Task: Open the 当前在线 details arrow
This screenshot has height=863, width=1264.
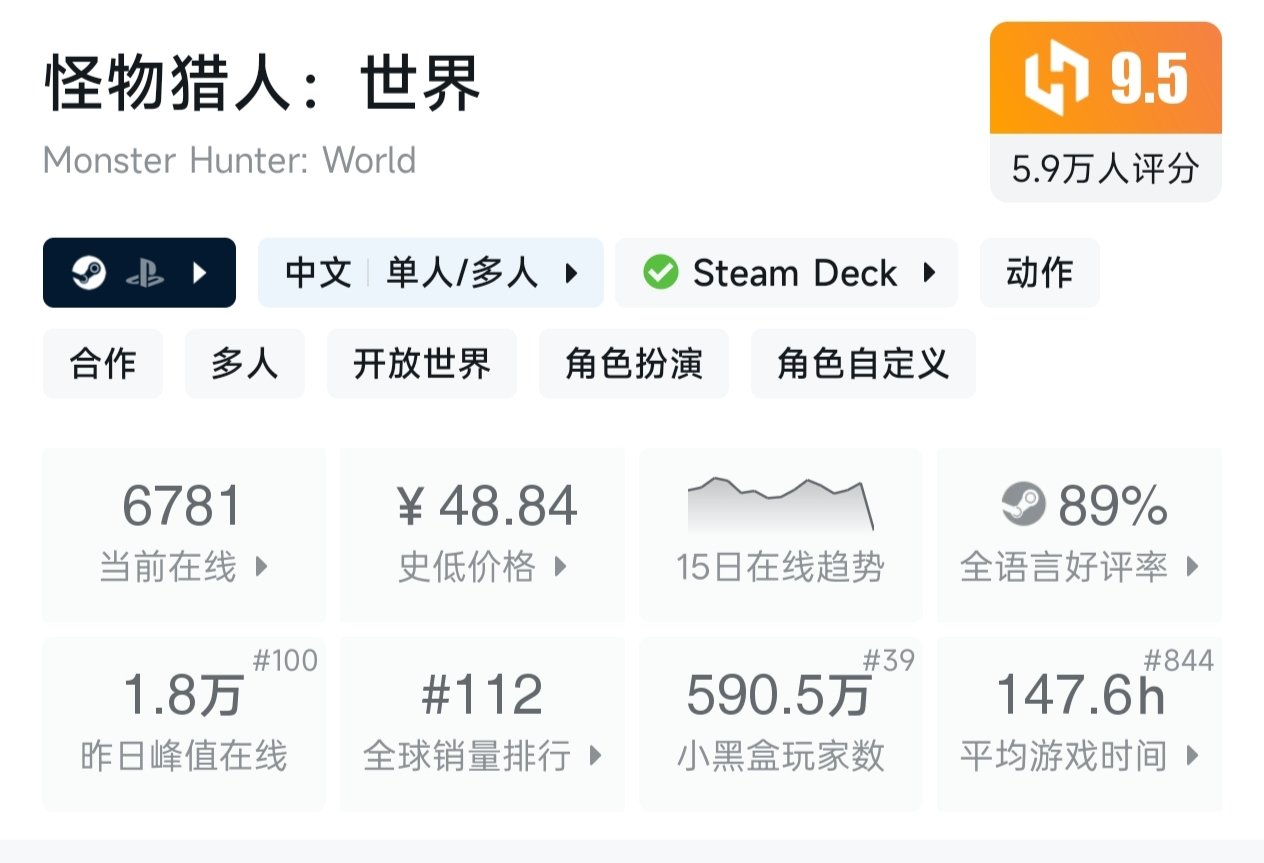Action: [x=262, y=567]
